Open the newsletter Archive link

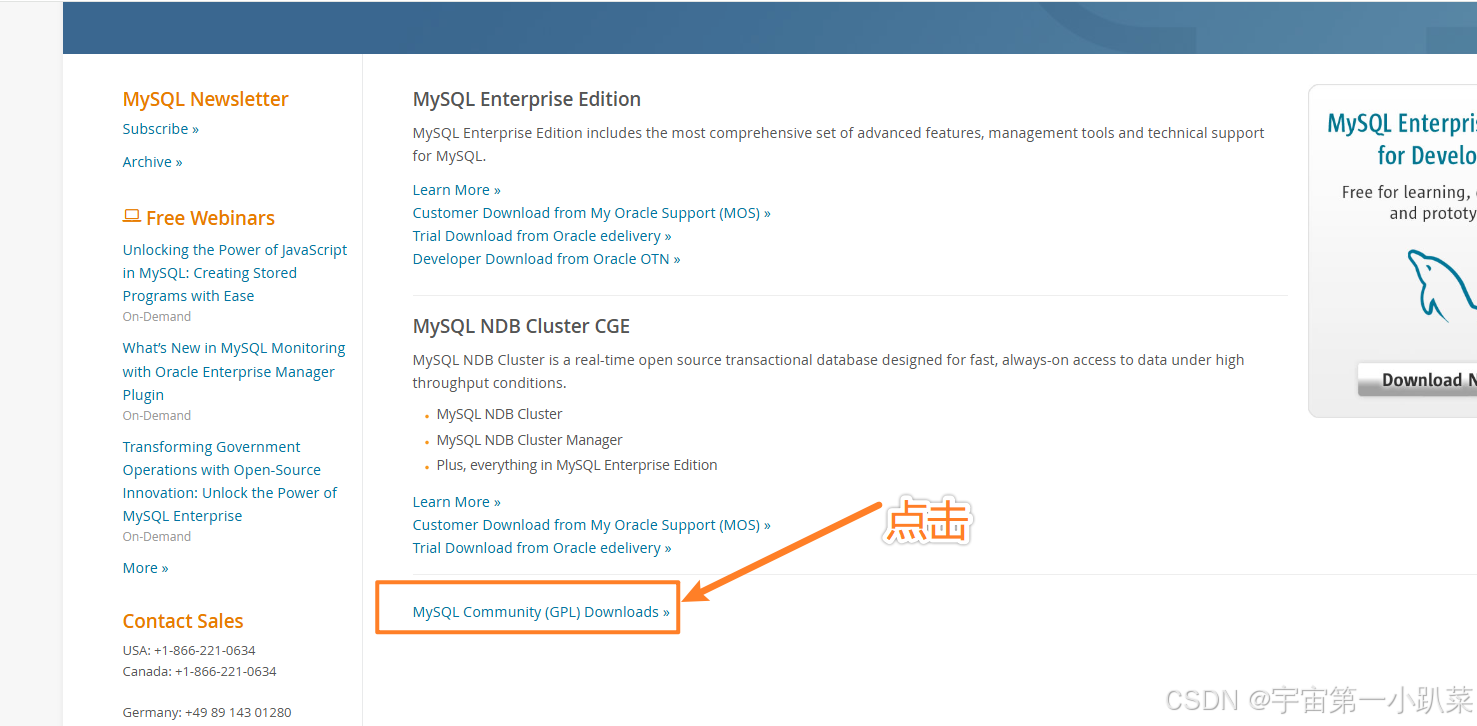(153, 162)
